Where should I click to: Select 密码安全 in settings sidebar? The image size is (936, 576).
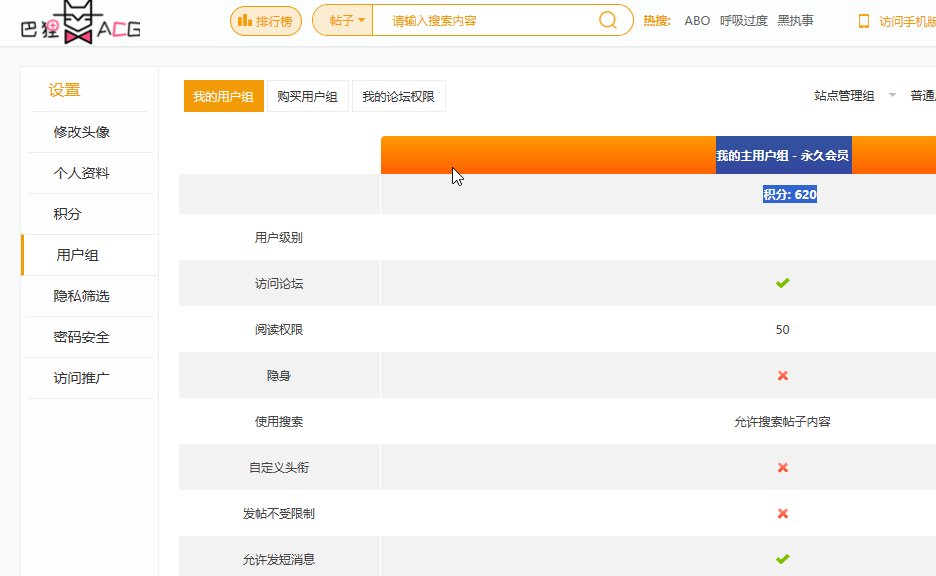pos(81,337)
